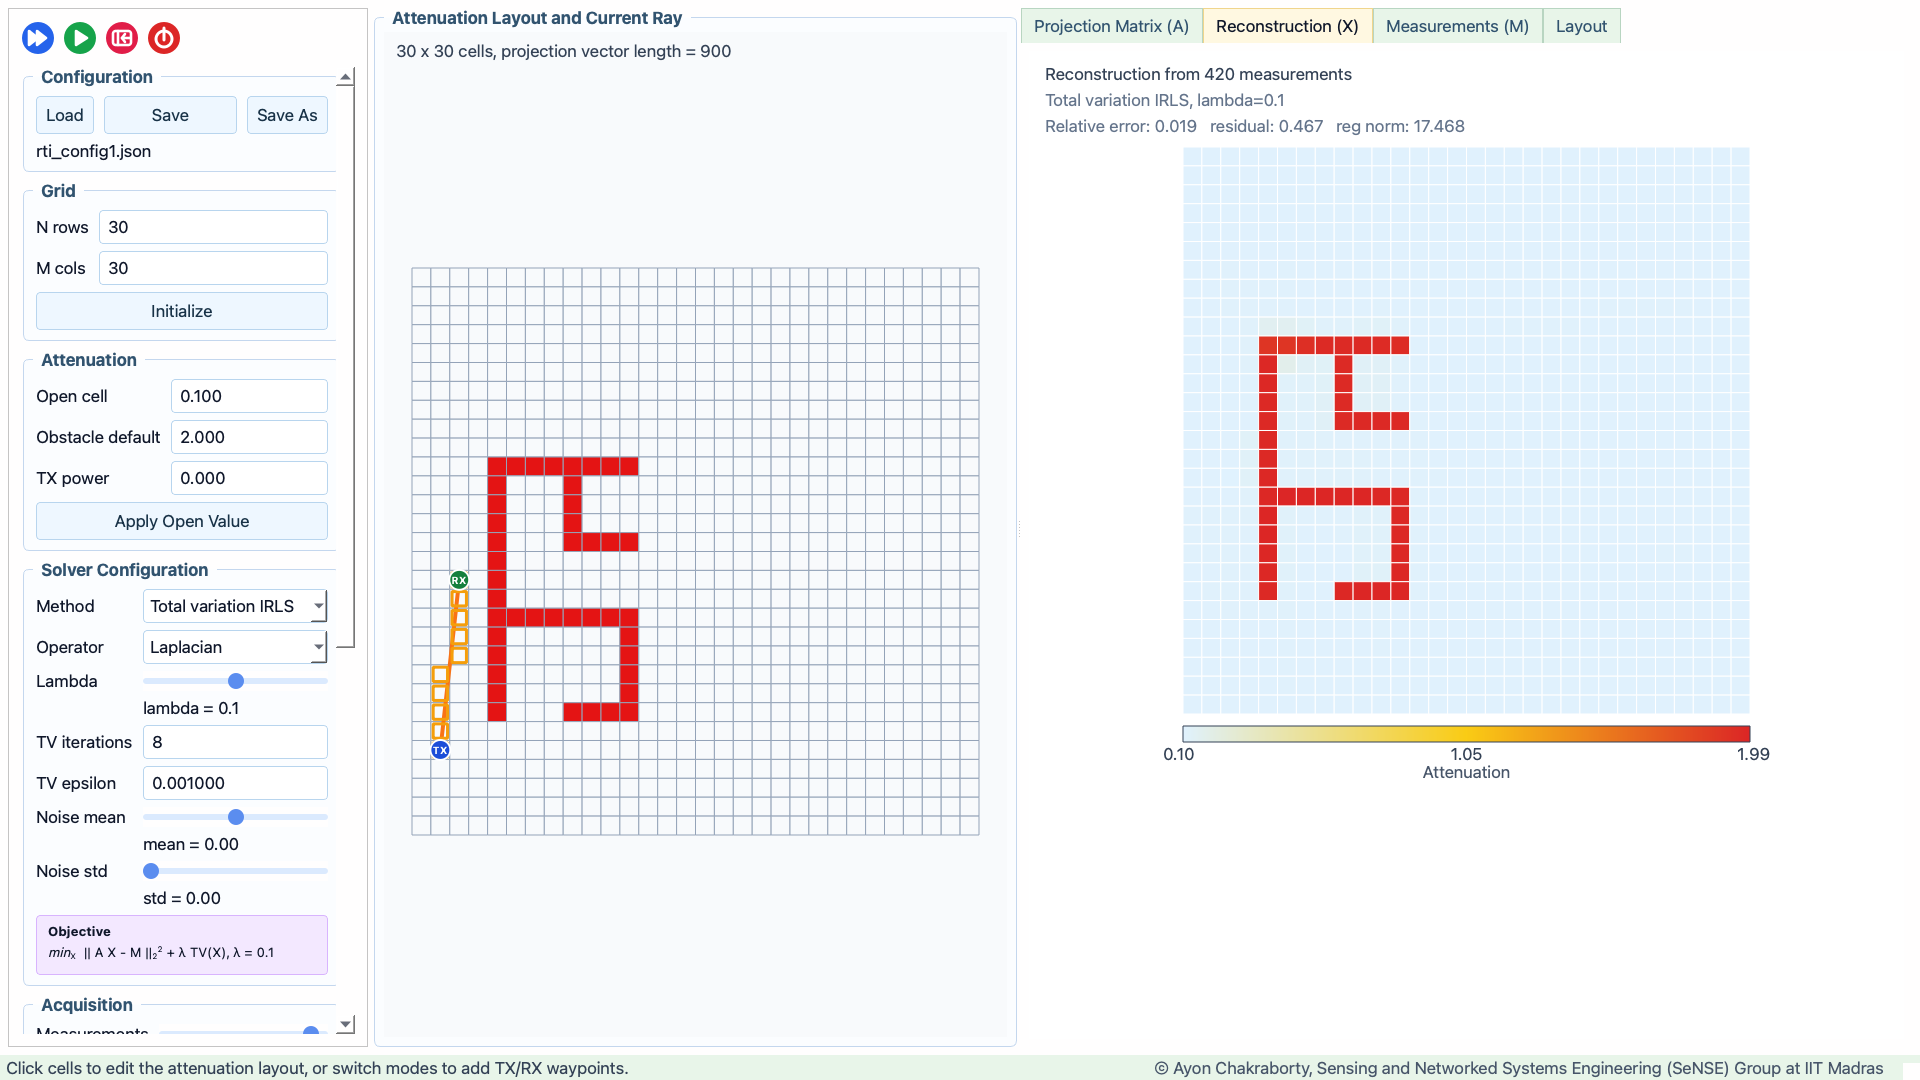The width and height of the screenshot is (1920, 1080).
Task: Click the 'std = 0.00' label
Action: [182, 898]
